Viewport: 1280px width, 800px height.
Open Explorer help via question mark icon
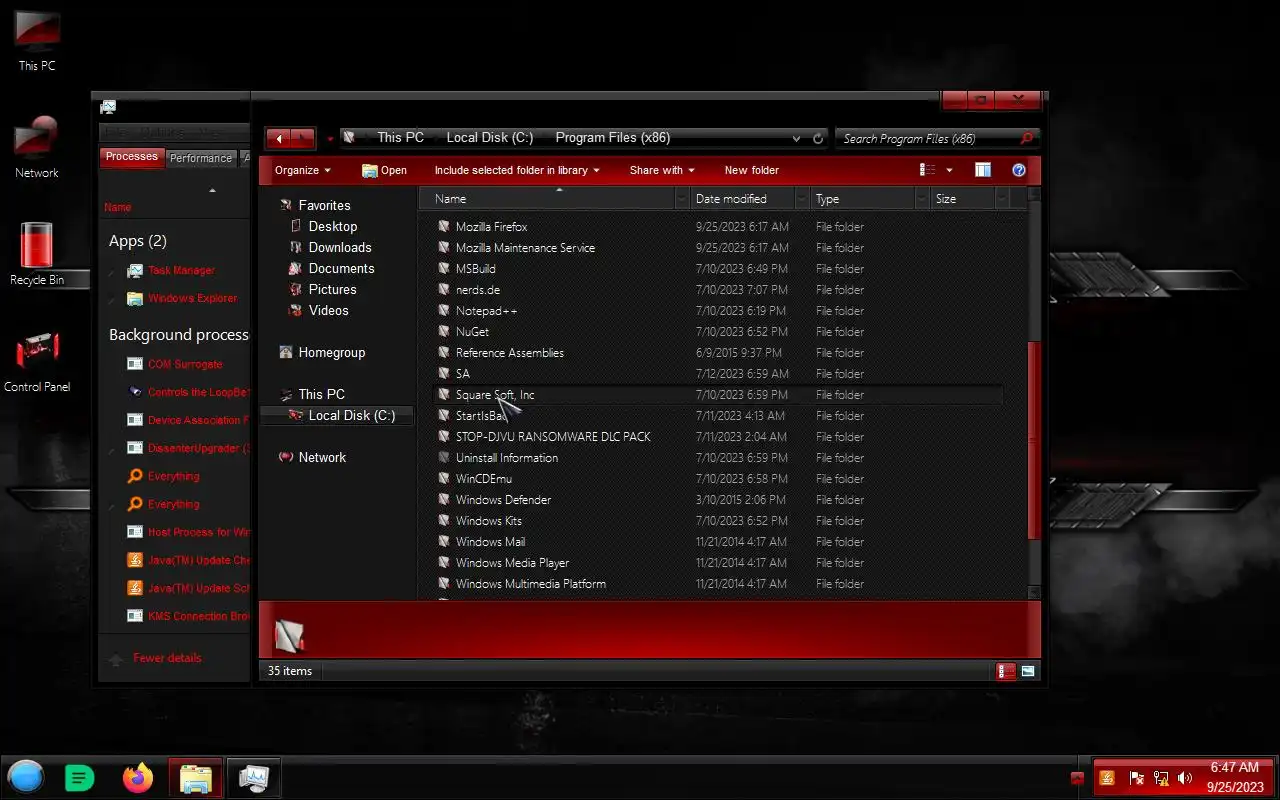coord(1019,170)
